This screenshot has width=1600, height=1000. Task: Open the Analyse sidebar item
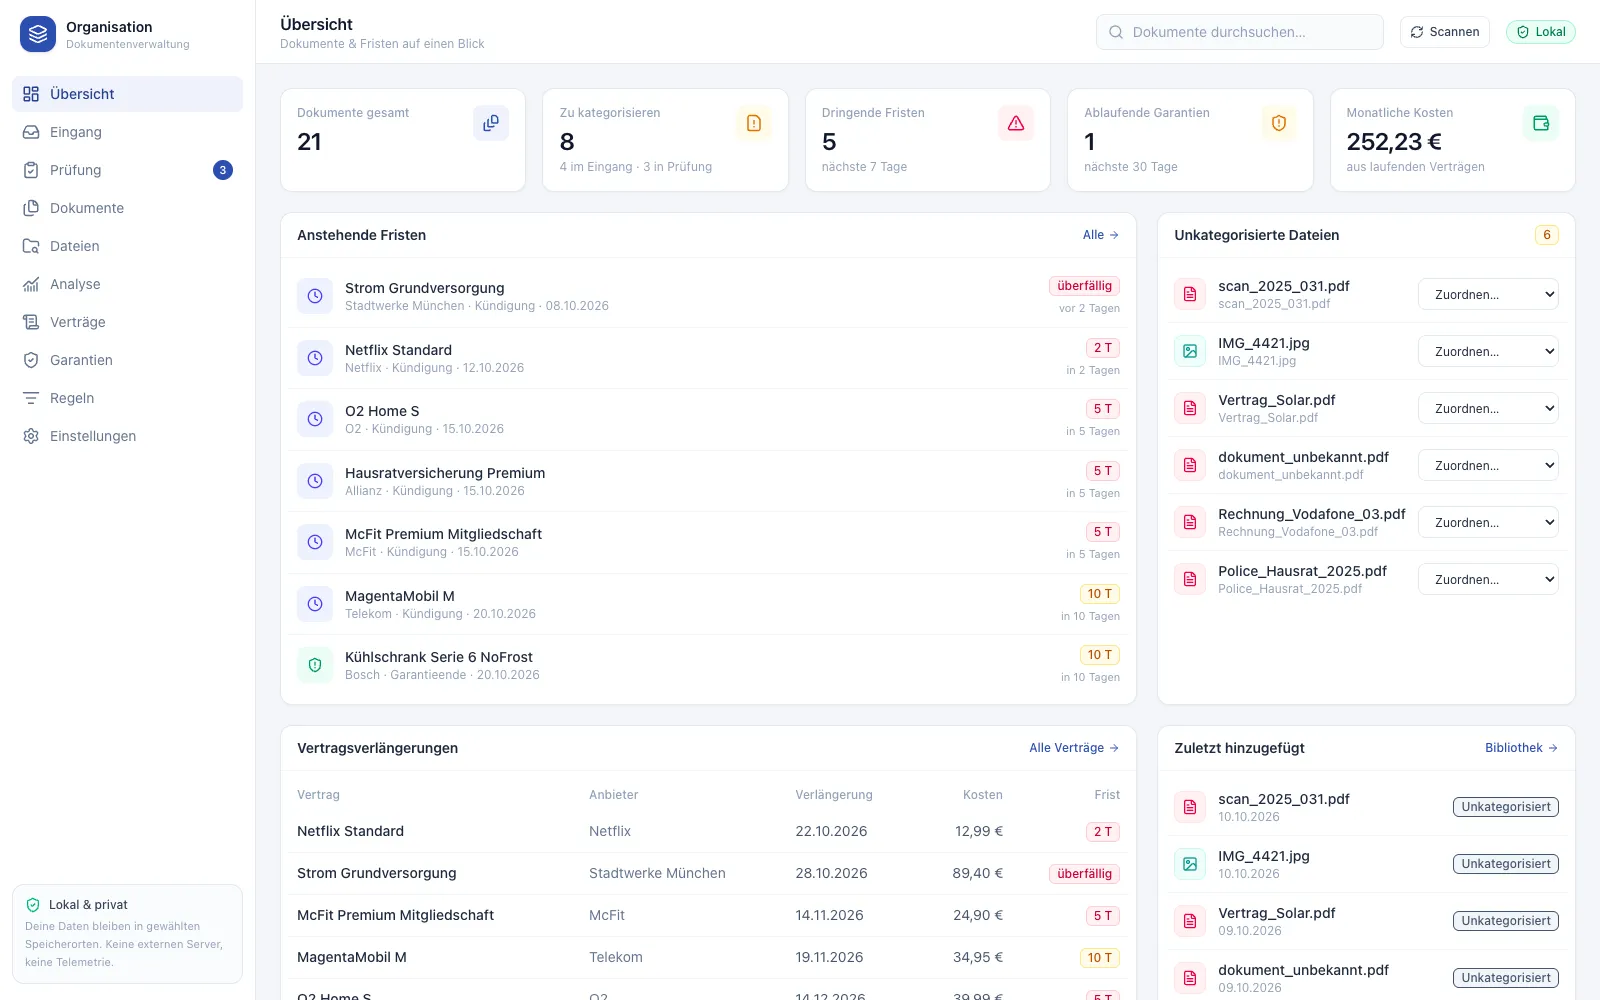click(127, 284)
